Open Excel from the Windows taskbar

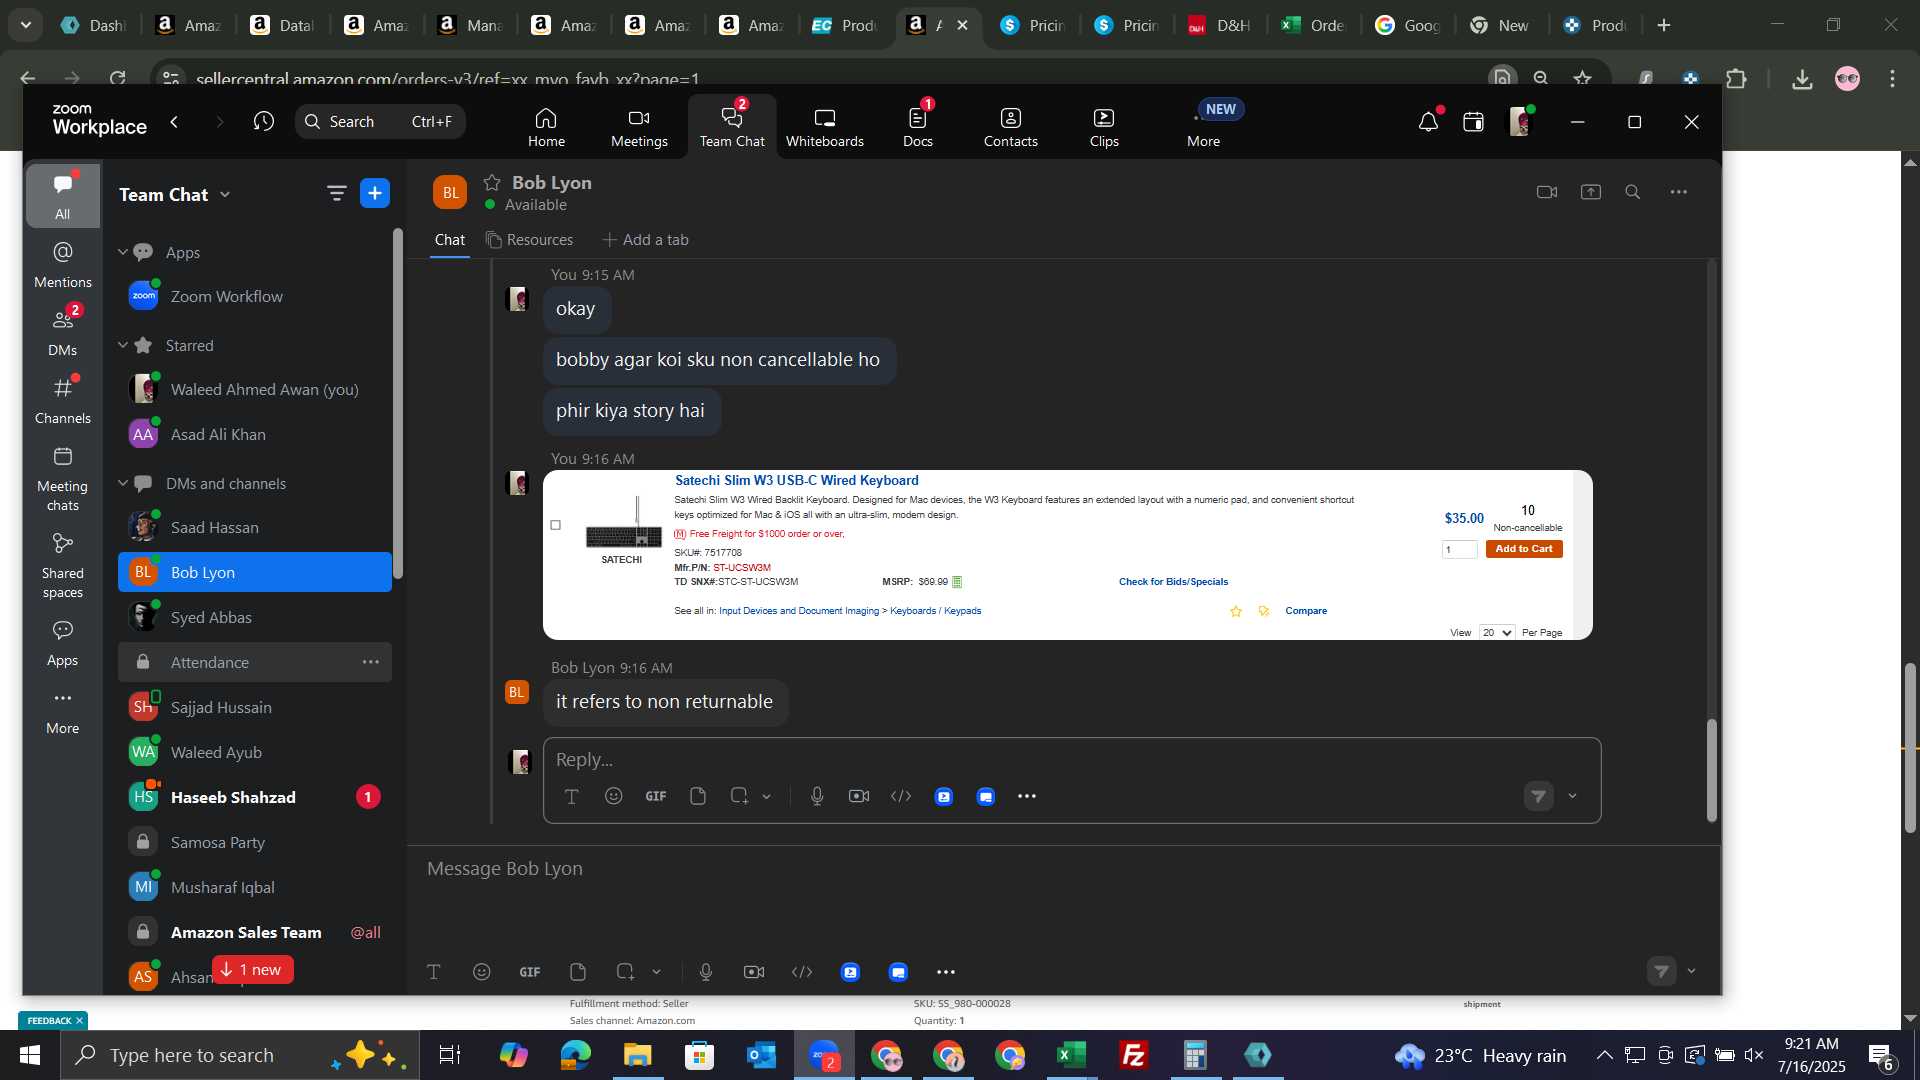pyautogui.click(x=1072, y=1055)
